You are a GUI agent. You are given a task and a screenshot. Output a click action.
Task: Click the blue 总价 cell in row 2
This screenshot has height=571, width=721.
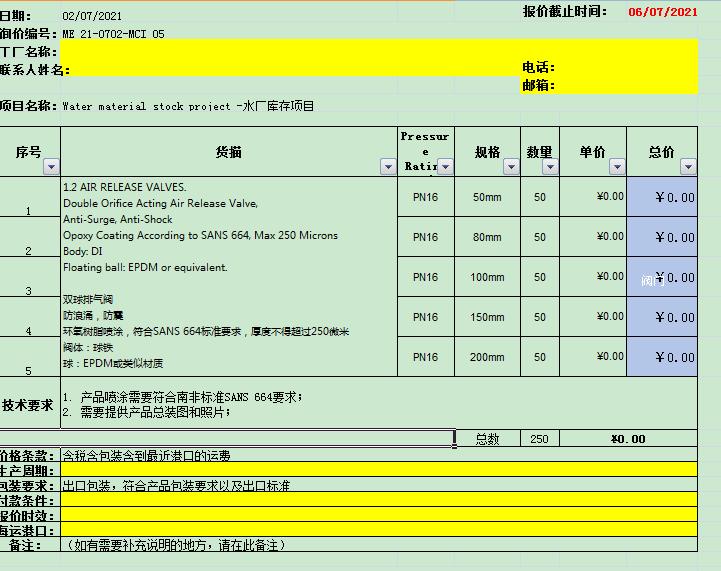click(662, 237)
